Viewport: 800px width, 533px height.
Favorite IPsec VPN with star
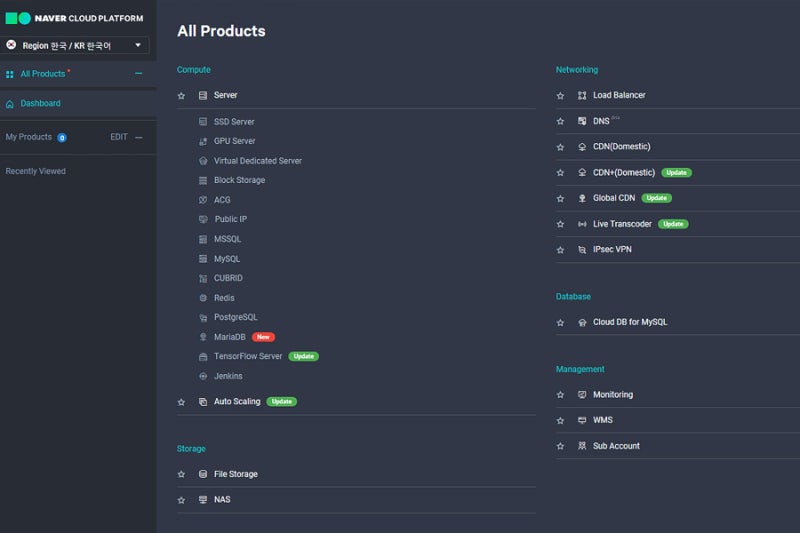(560, 250)
